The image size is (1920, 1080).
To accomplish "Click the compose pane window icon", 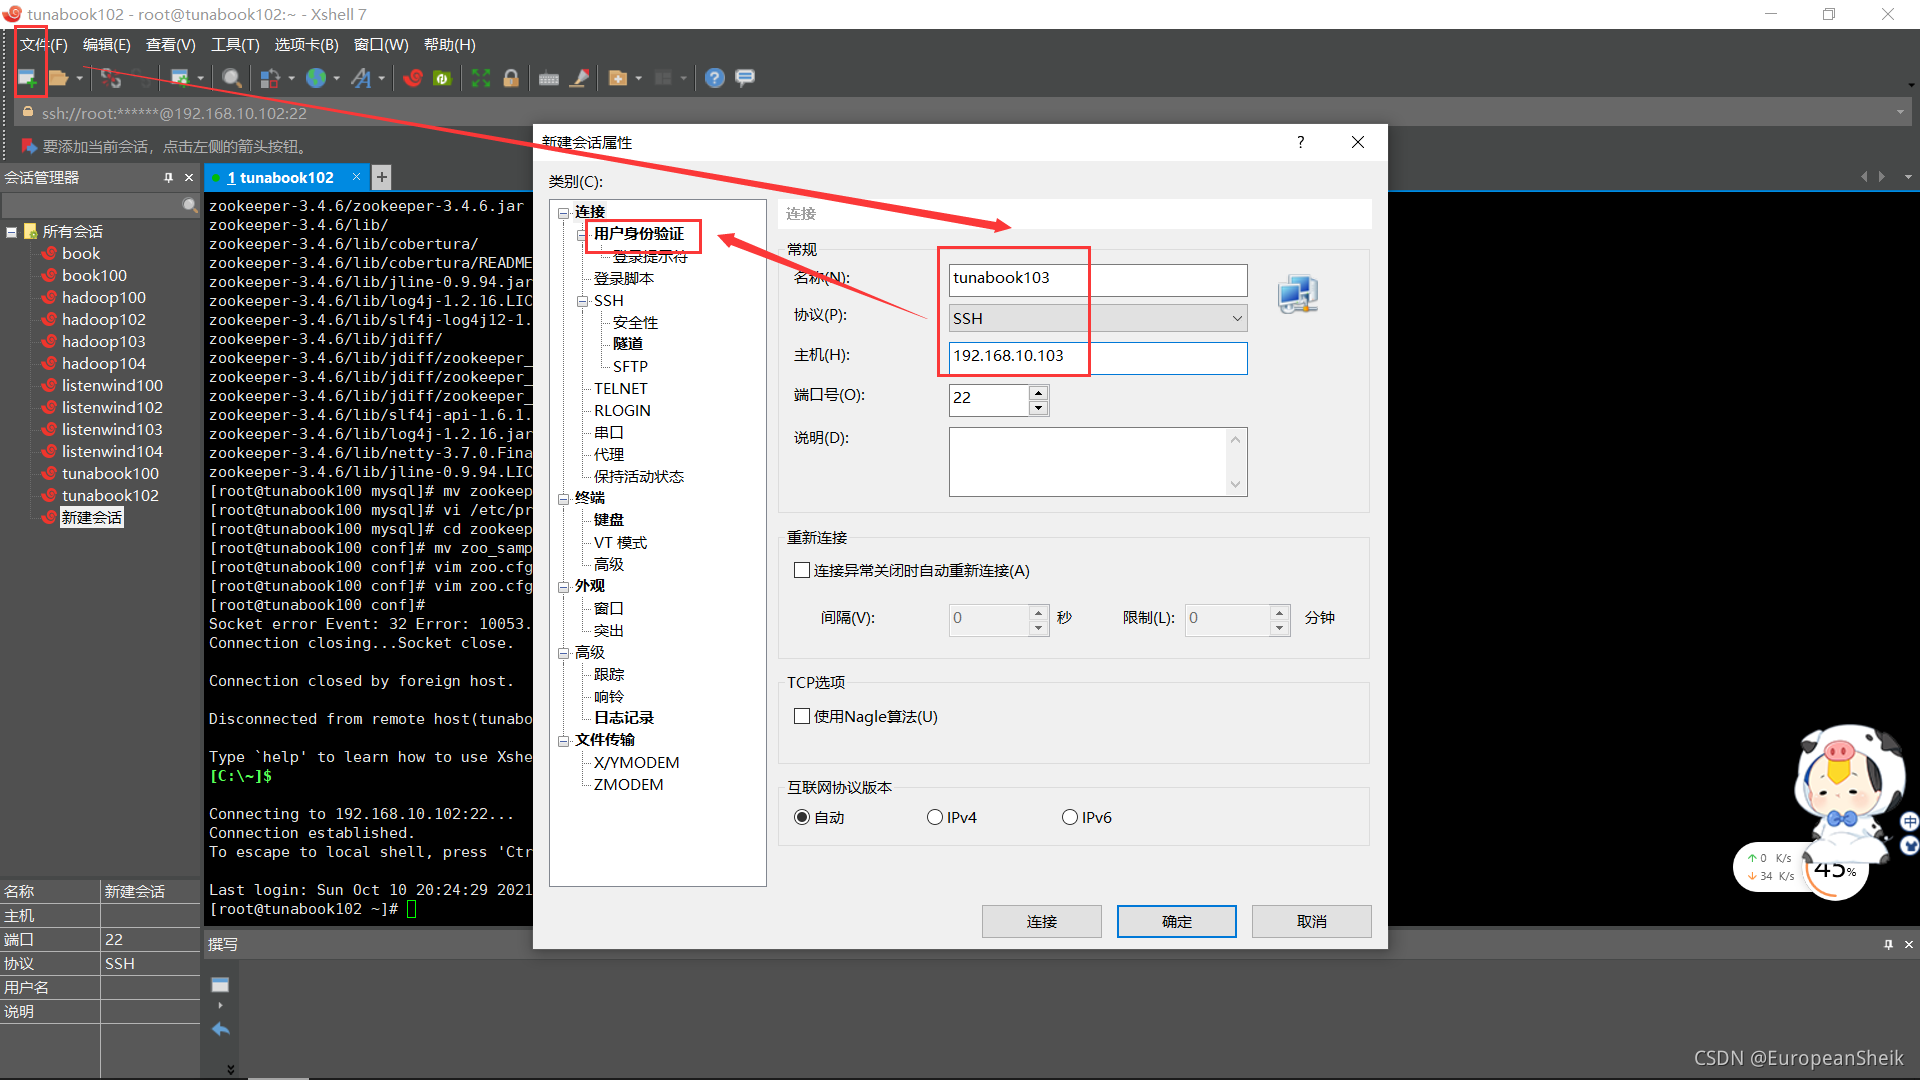I will click(x=221, y=985).
